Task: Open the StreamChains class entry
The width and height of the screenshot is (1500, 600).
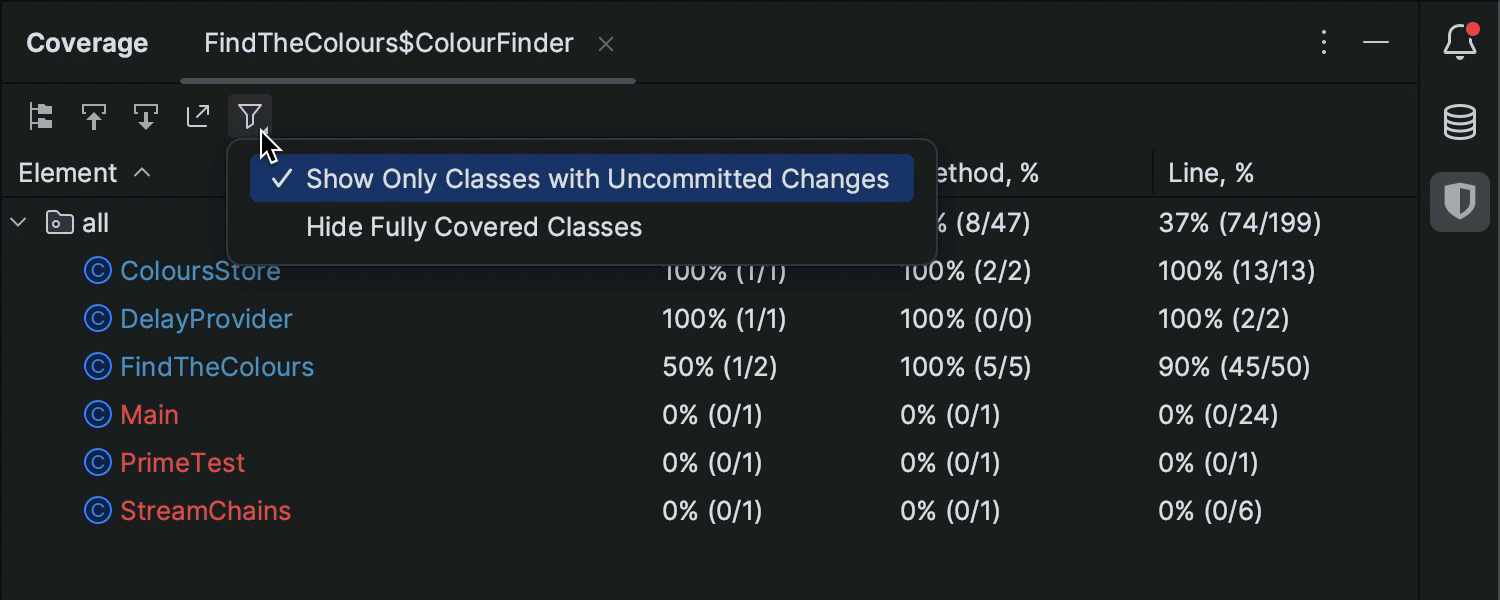Action: tap(205, 511)
